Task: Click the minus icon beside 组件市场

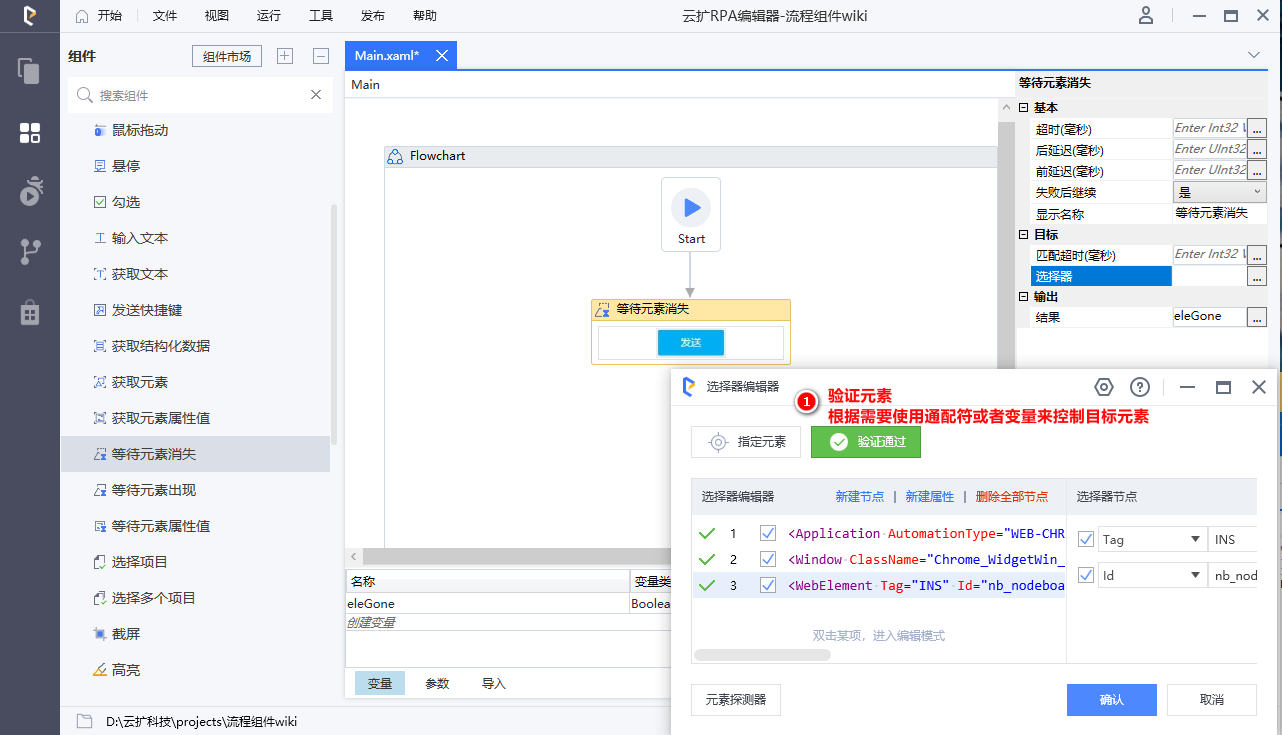Action: point(321,56)
